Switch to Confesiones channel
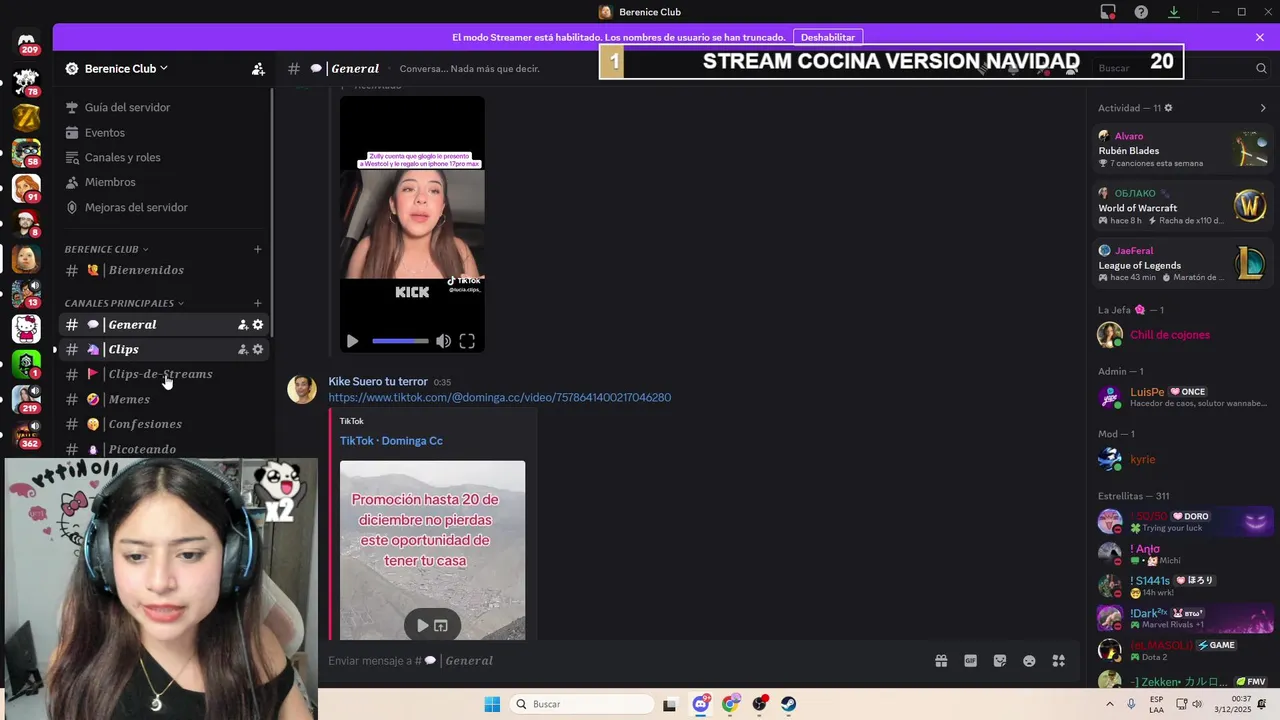This screenshot has height=720, width=1280. tap(165, 424)
